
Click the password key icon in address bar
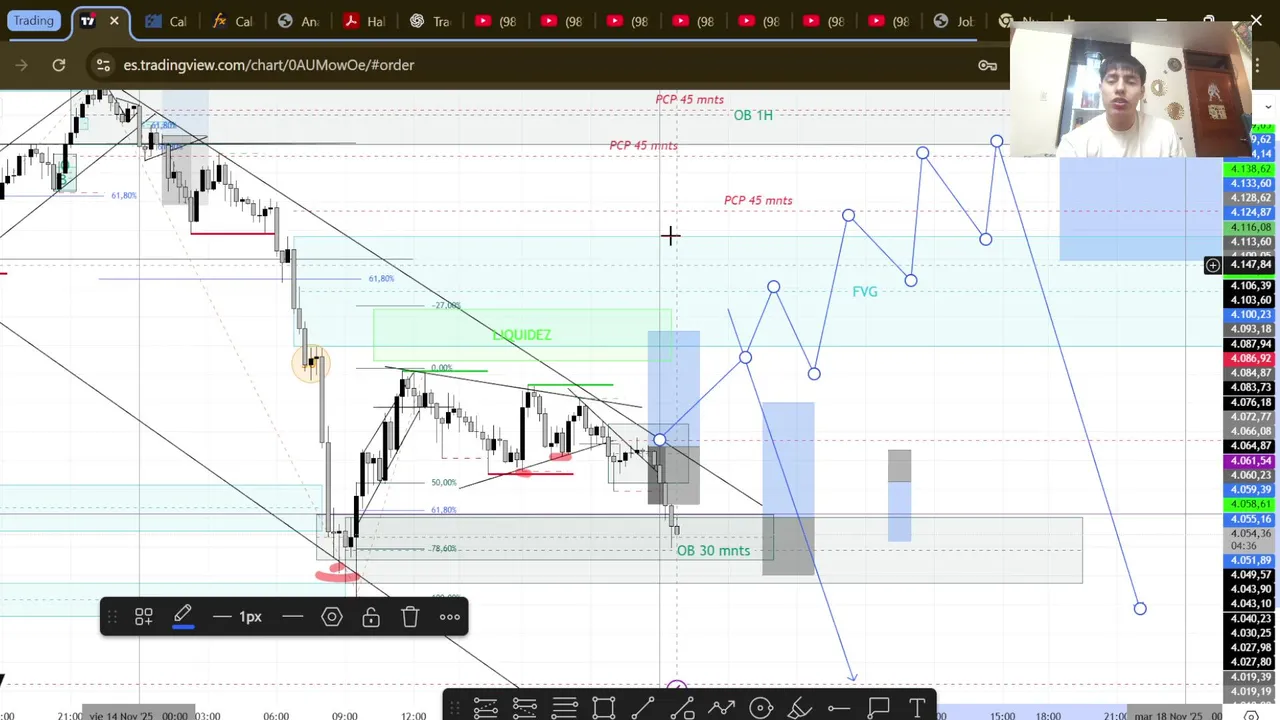click(988, 65)
